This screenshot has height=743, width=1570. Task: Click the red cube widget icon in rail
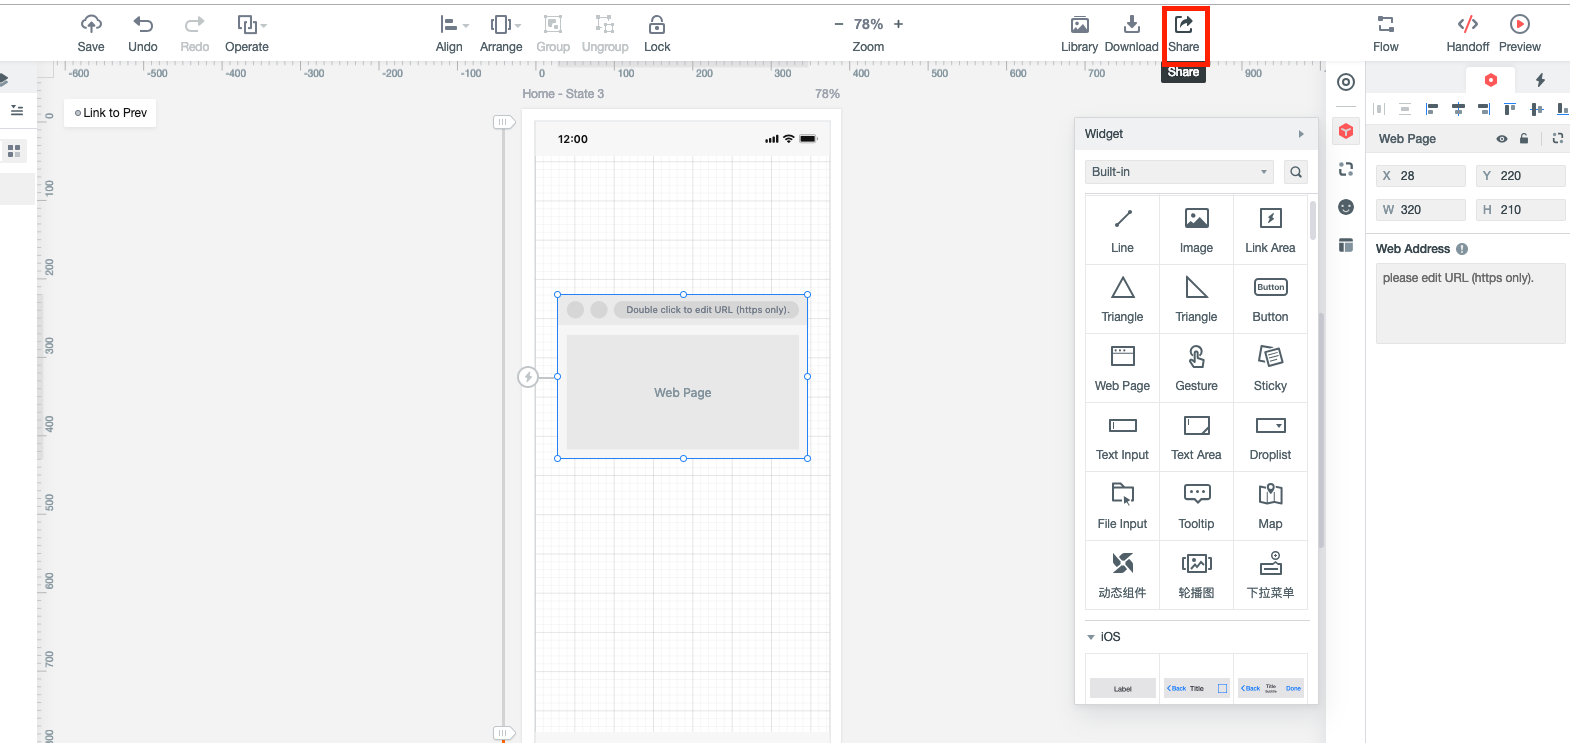(1346, 131)
